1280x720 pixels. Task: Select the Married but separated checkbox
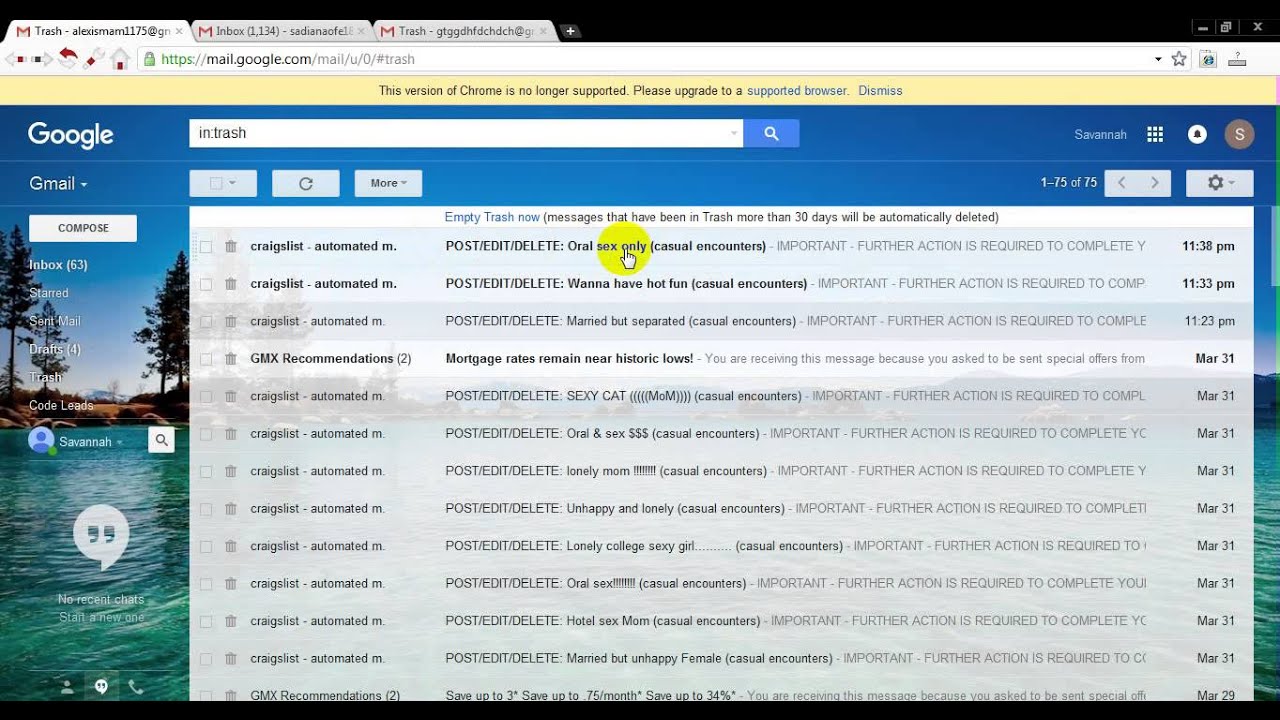point(205,321)
